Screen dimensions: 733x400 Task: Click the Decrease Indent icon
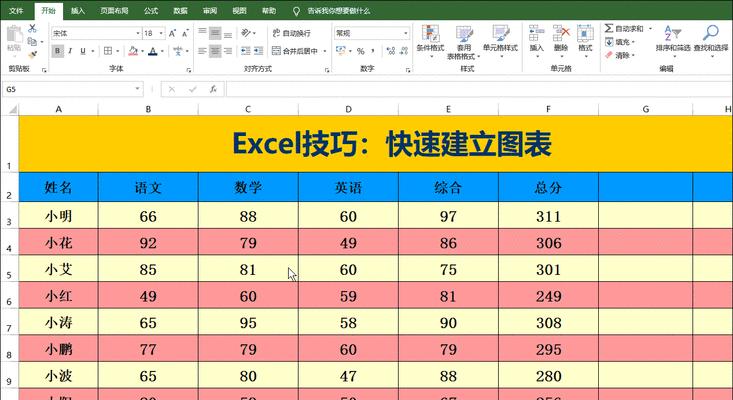click(x=245, y=51)
